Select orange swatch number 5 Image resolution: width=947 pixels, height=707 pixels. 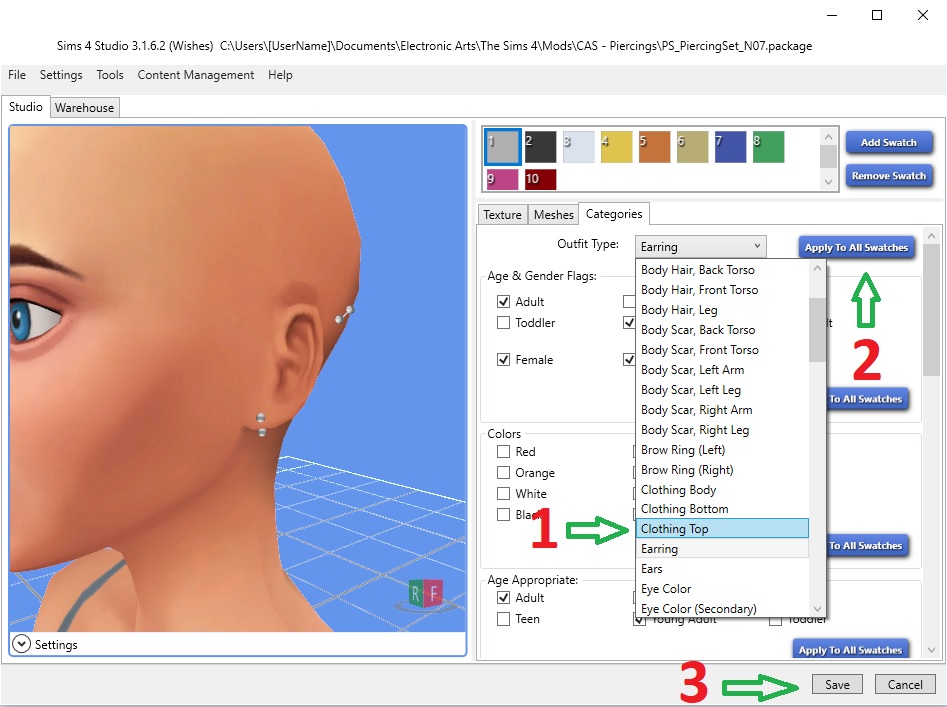pos(654,147)
